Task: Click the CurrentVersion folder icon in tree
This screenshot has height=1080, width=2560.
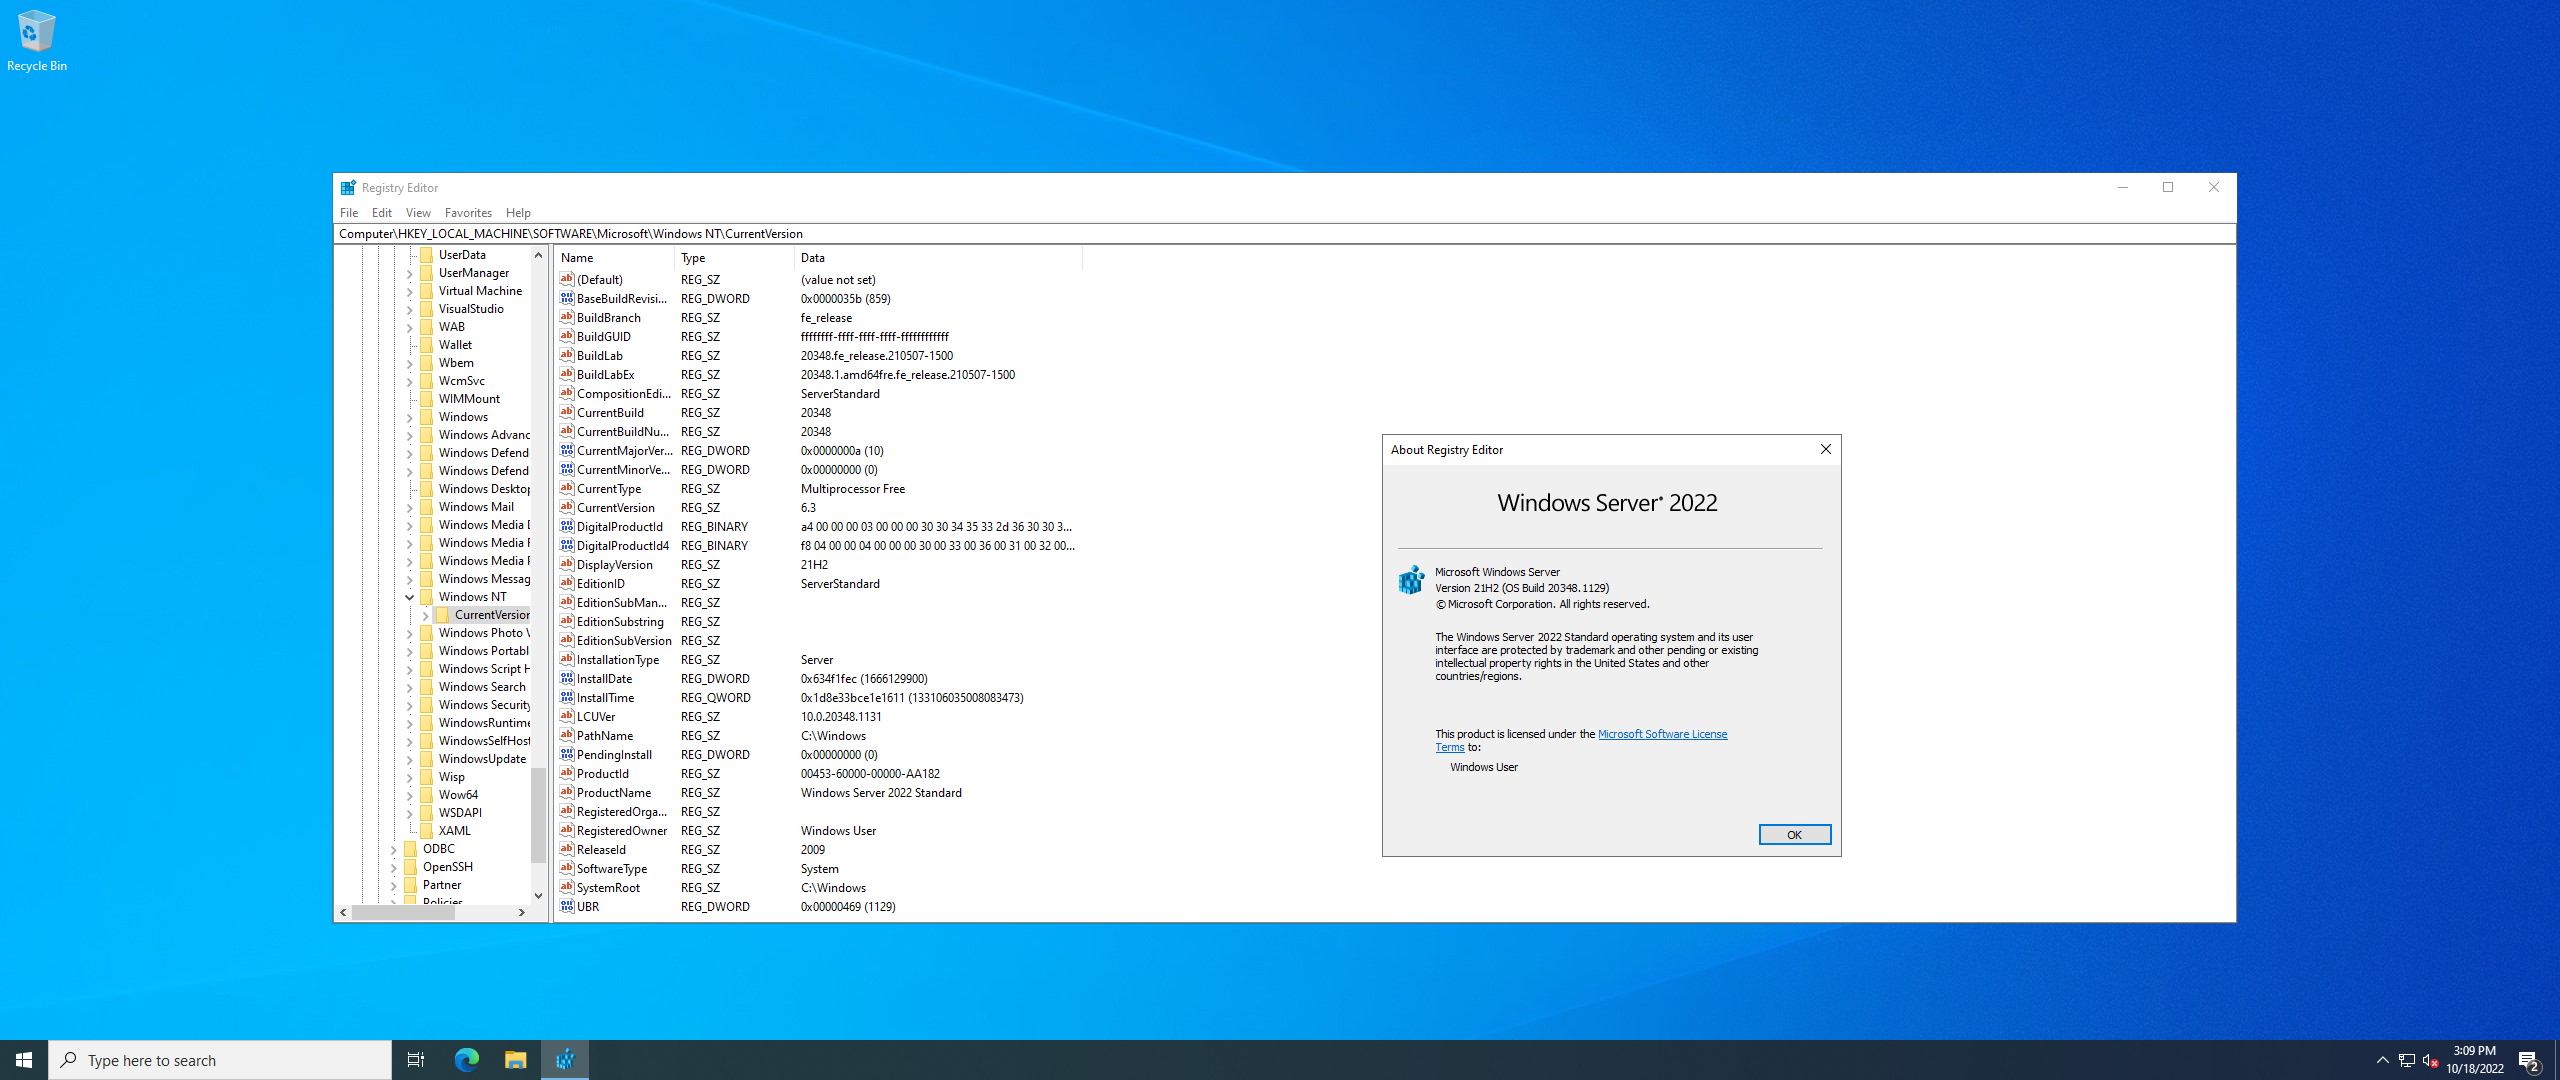Action: (443, 614)
